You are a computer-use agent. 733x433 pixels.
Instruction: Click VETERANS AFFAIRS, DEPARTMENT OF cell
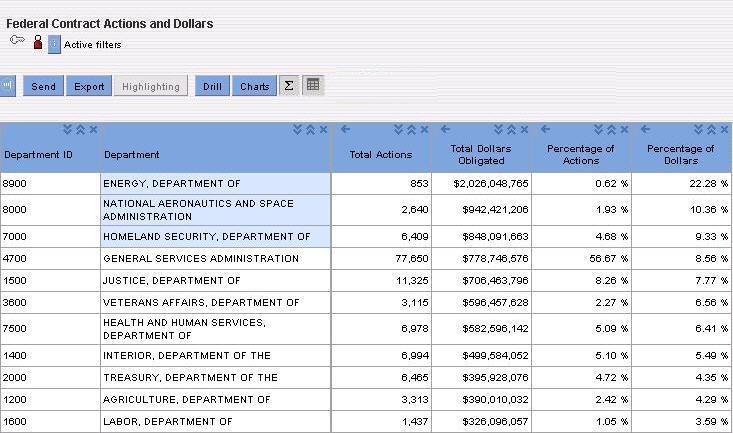216,303
